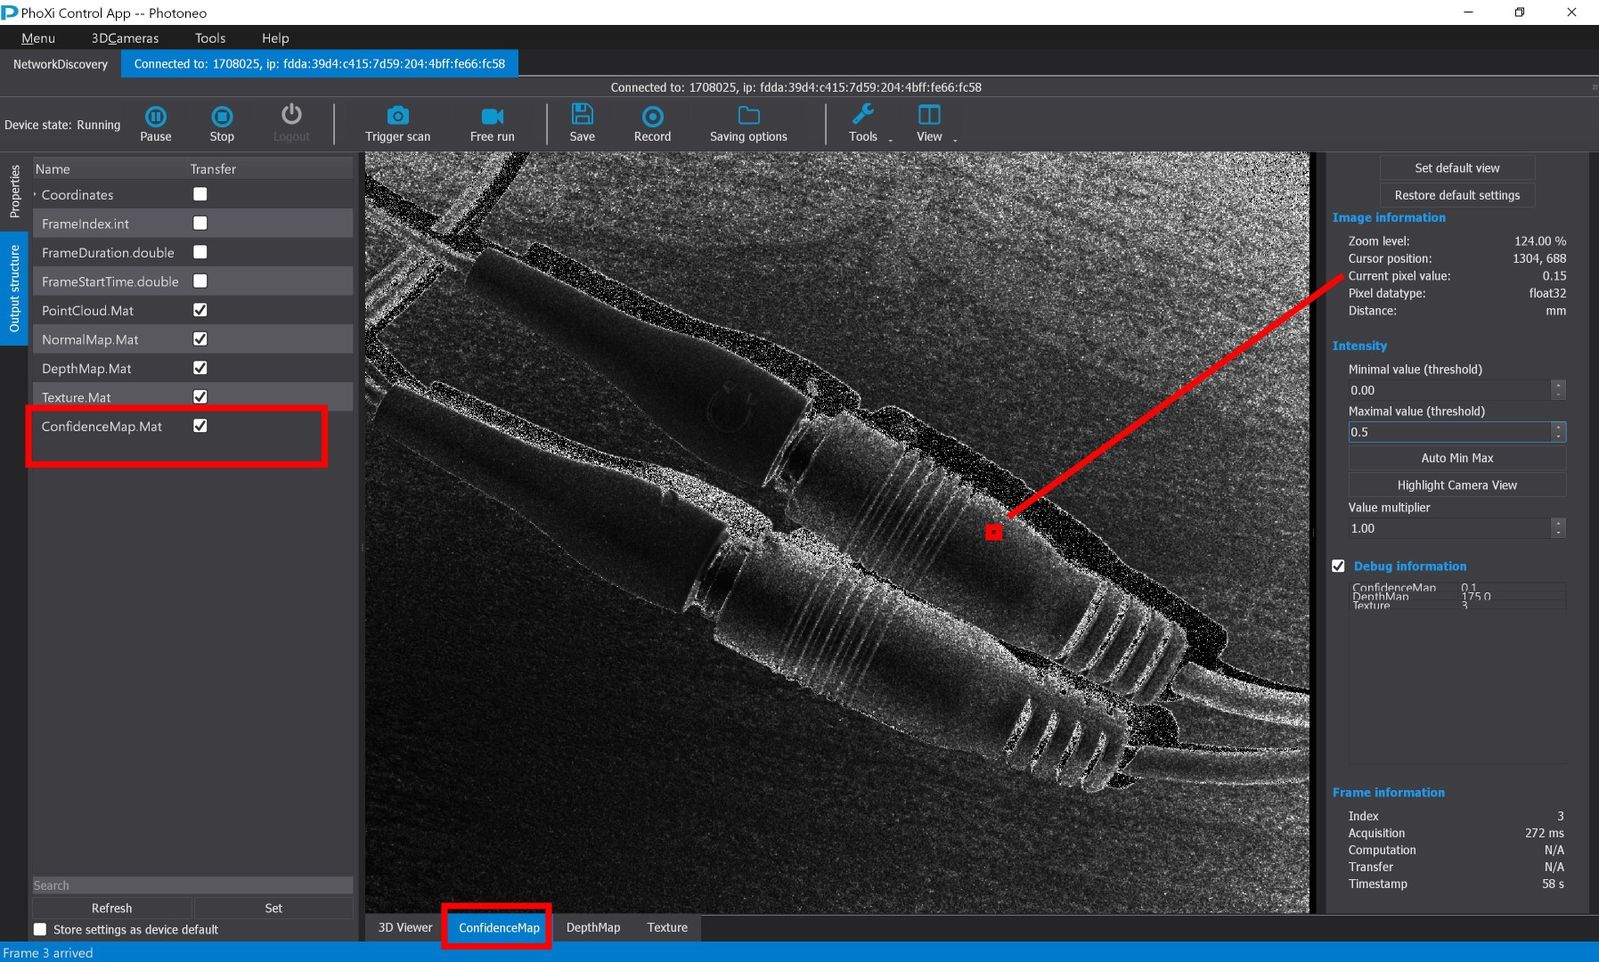Adjust Maximal value threshold stepper
Viewport: 1599px width, 962px height.
click(x=1558, y=432)
